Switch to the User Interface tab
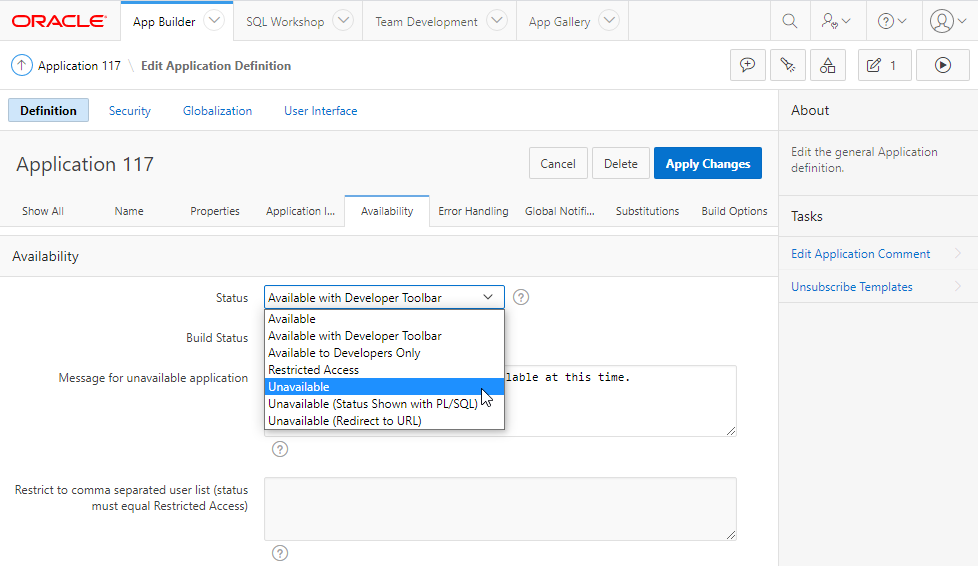This screenshot has height=566, width=978. [321, 110]
